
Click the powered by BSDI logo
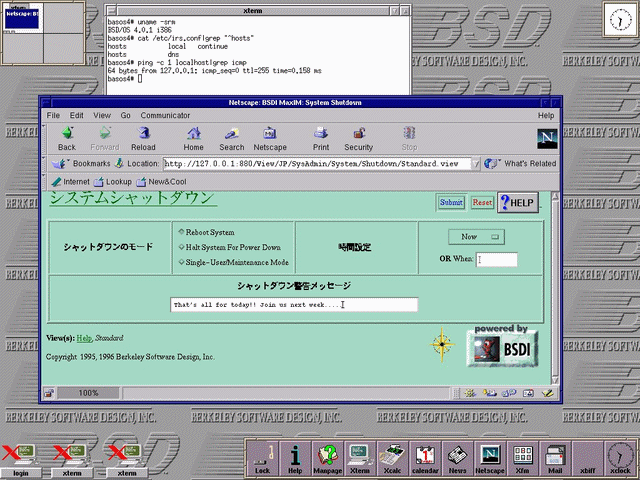[503, 346]
